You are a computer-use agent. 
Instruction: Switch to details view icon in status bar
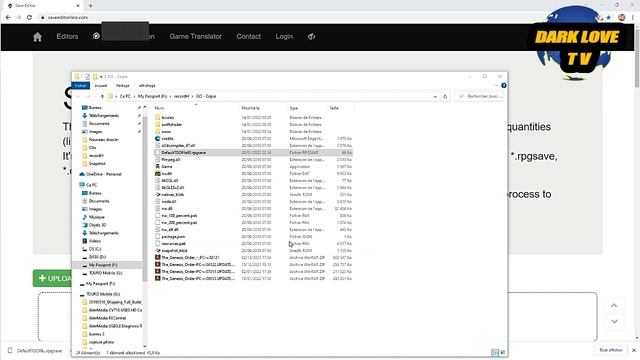pos(495,352)
